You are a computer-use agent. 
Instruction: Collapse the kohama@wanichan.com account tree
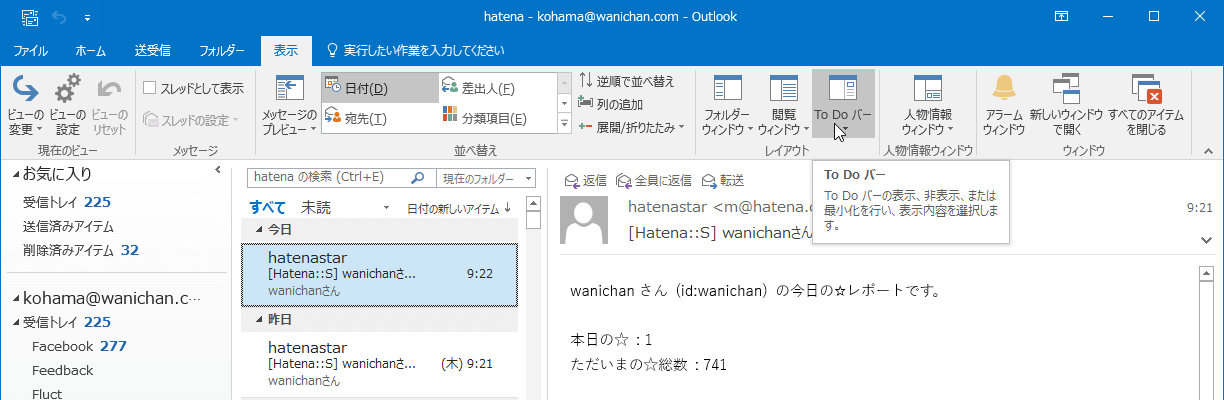(15, 298)
